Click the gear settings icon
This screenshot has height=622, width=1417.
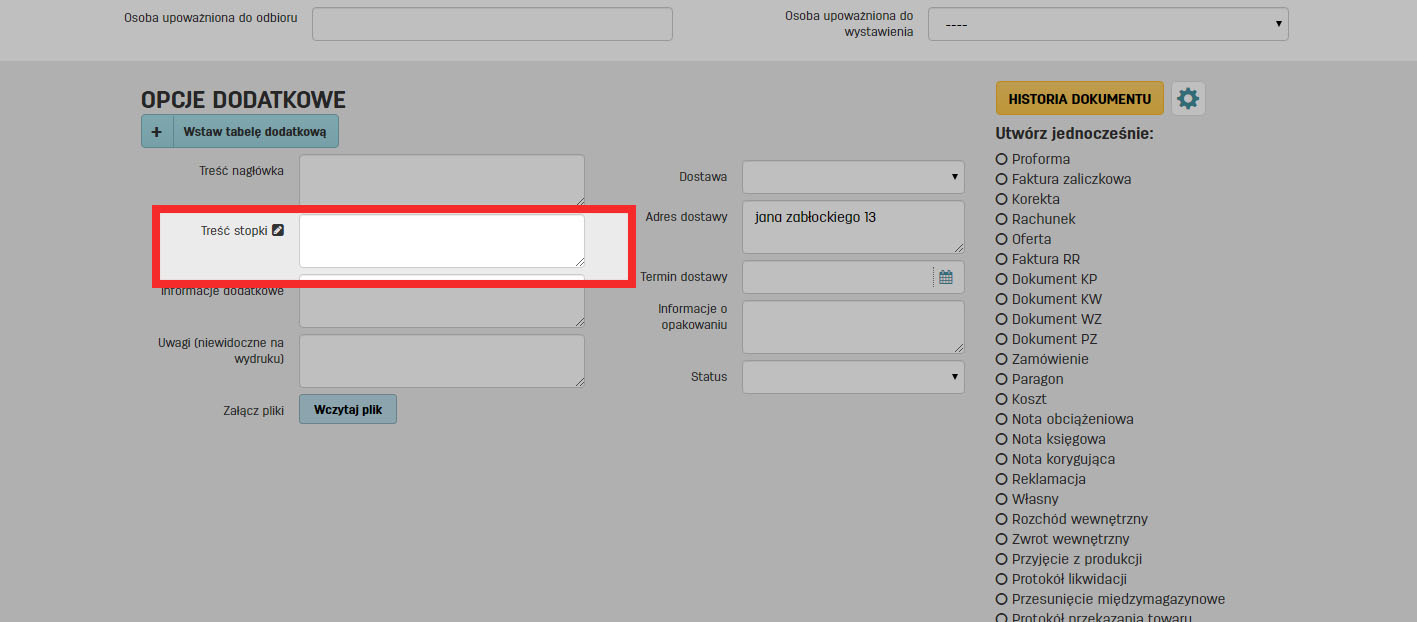pos(1188,99)
